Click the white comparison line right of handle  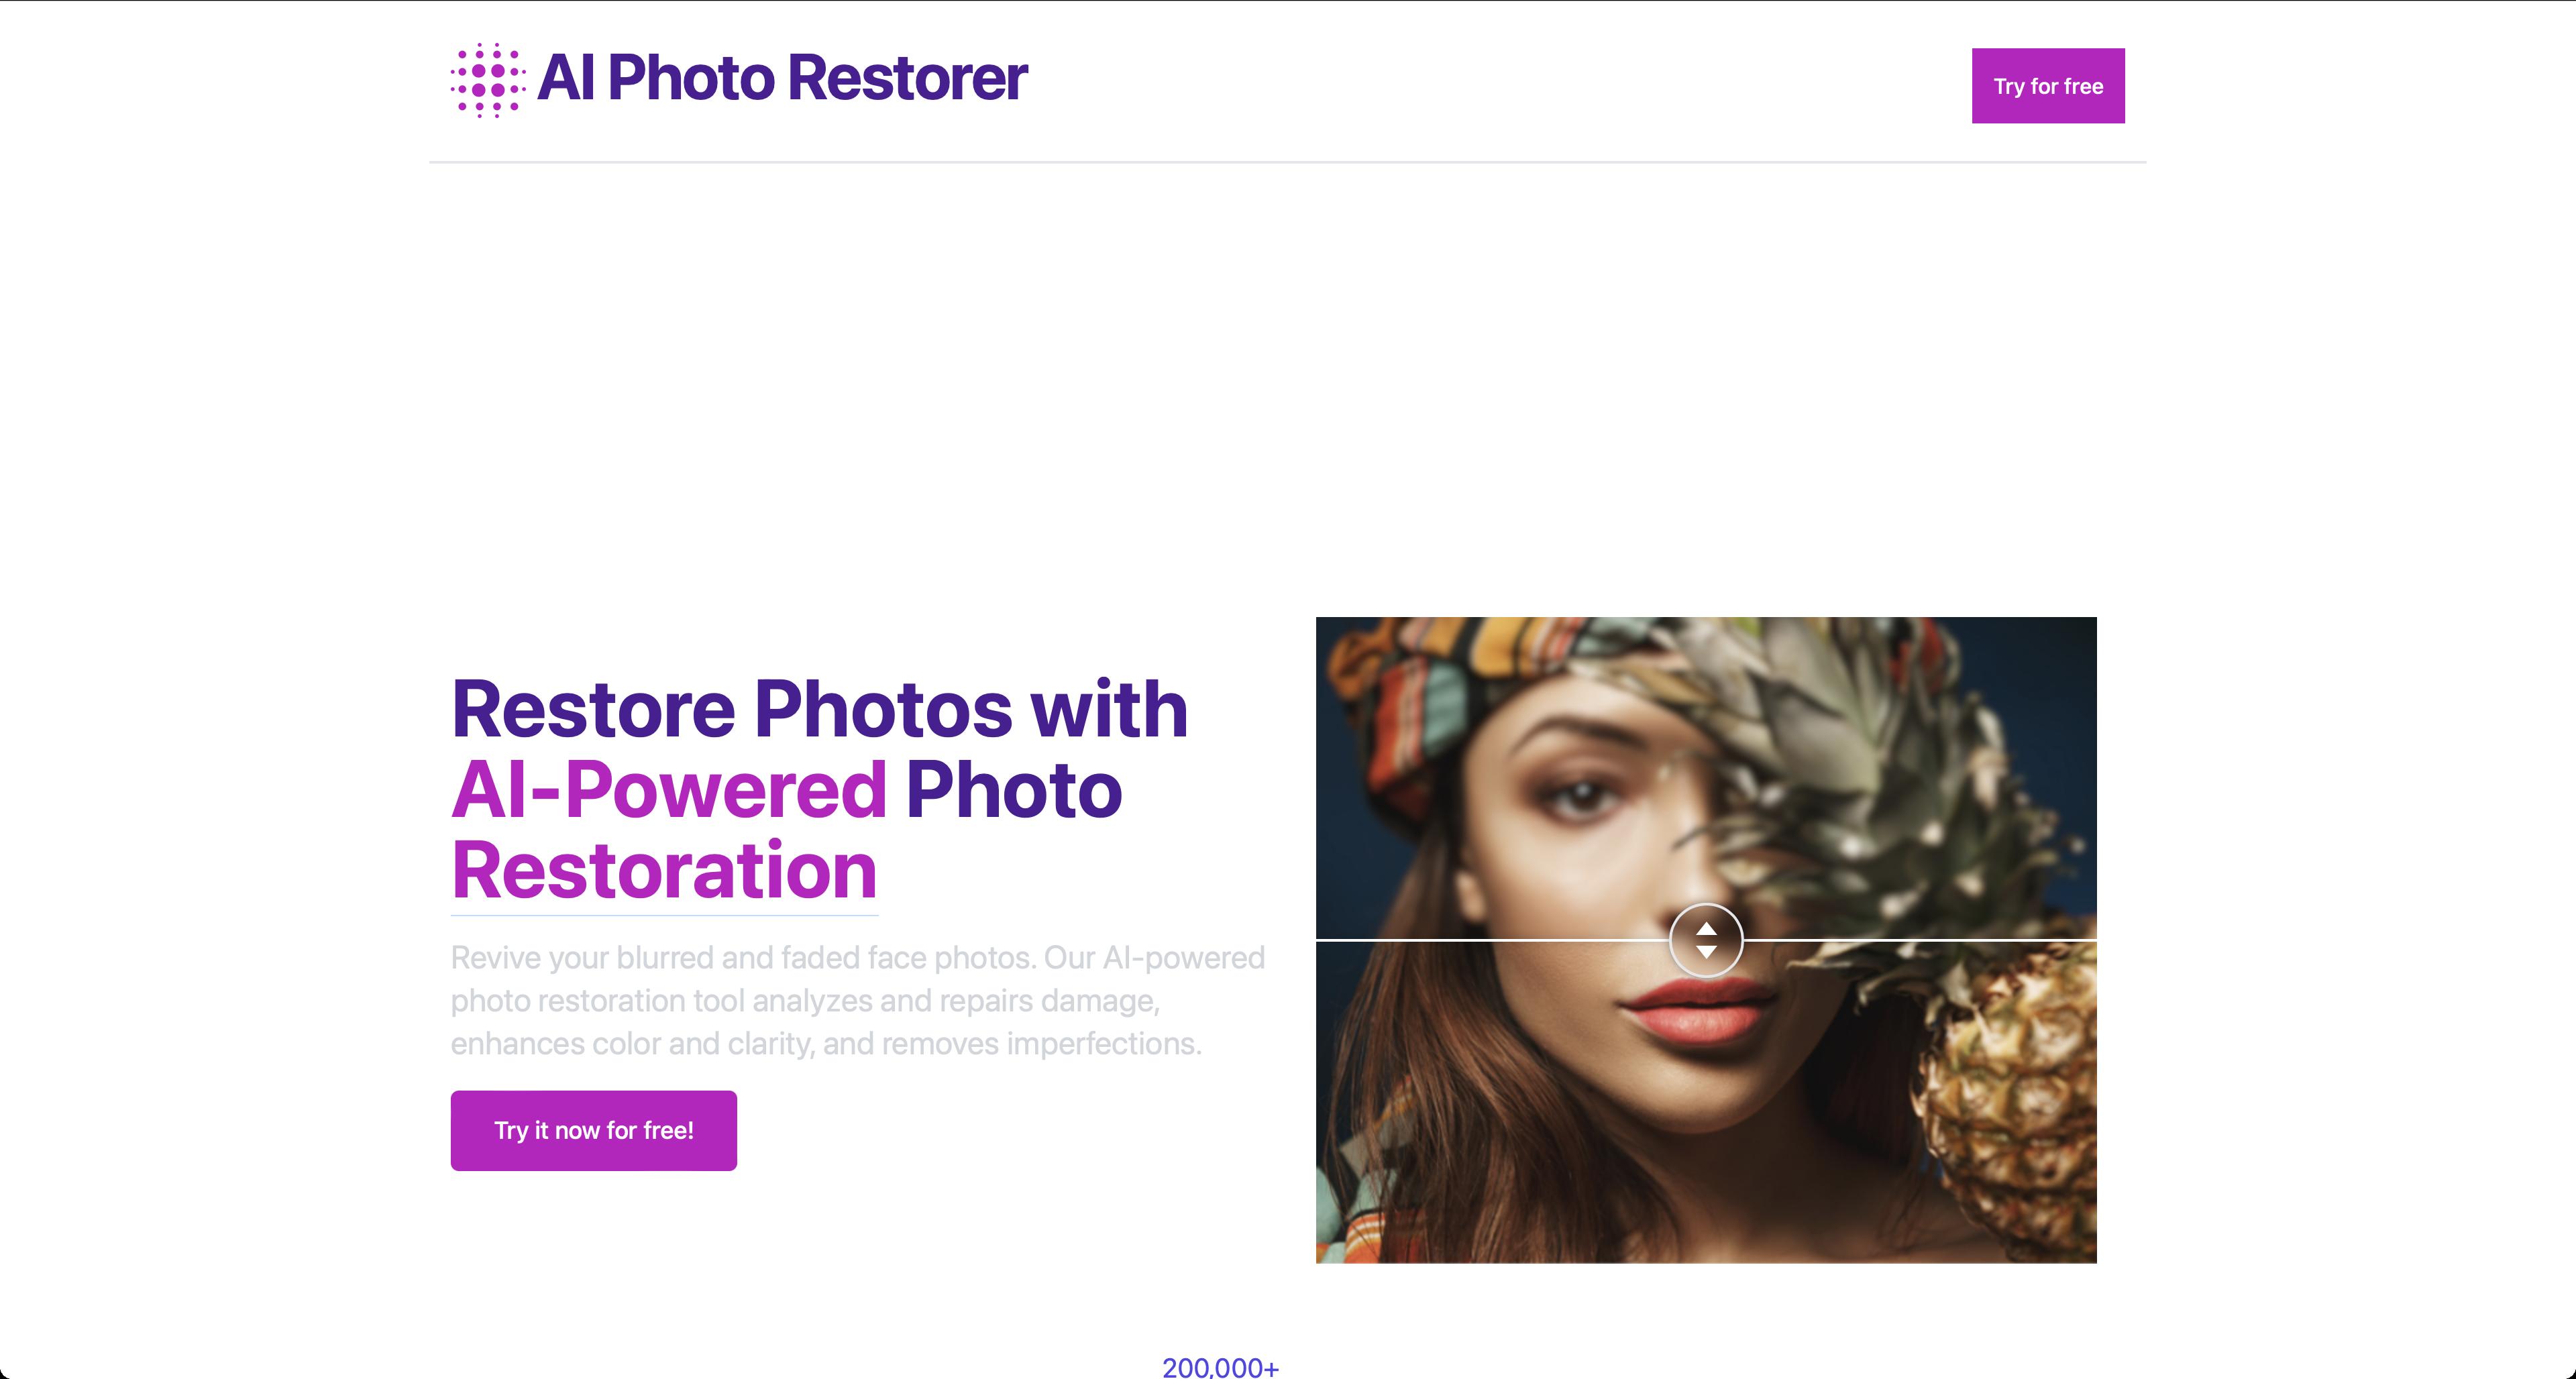(x=1920, y=940)
